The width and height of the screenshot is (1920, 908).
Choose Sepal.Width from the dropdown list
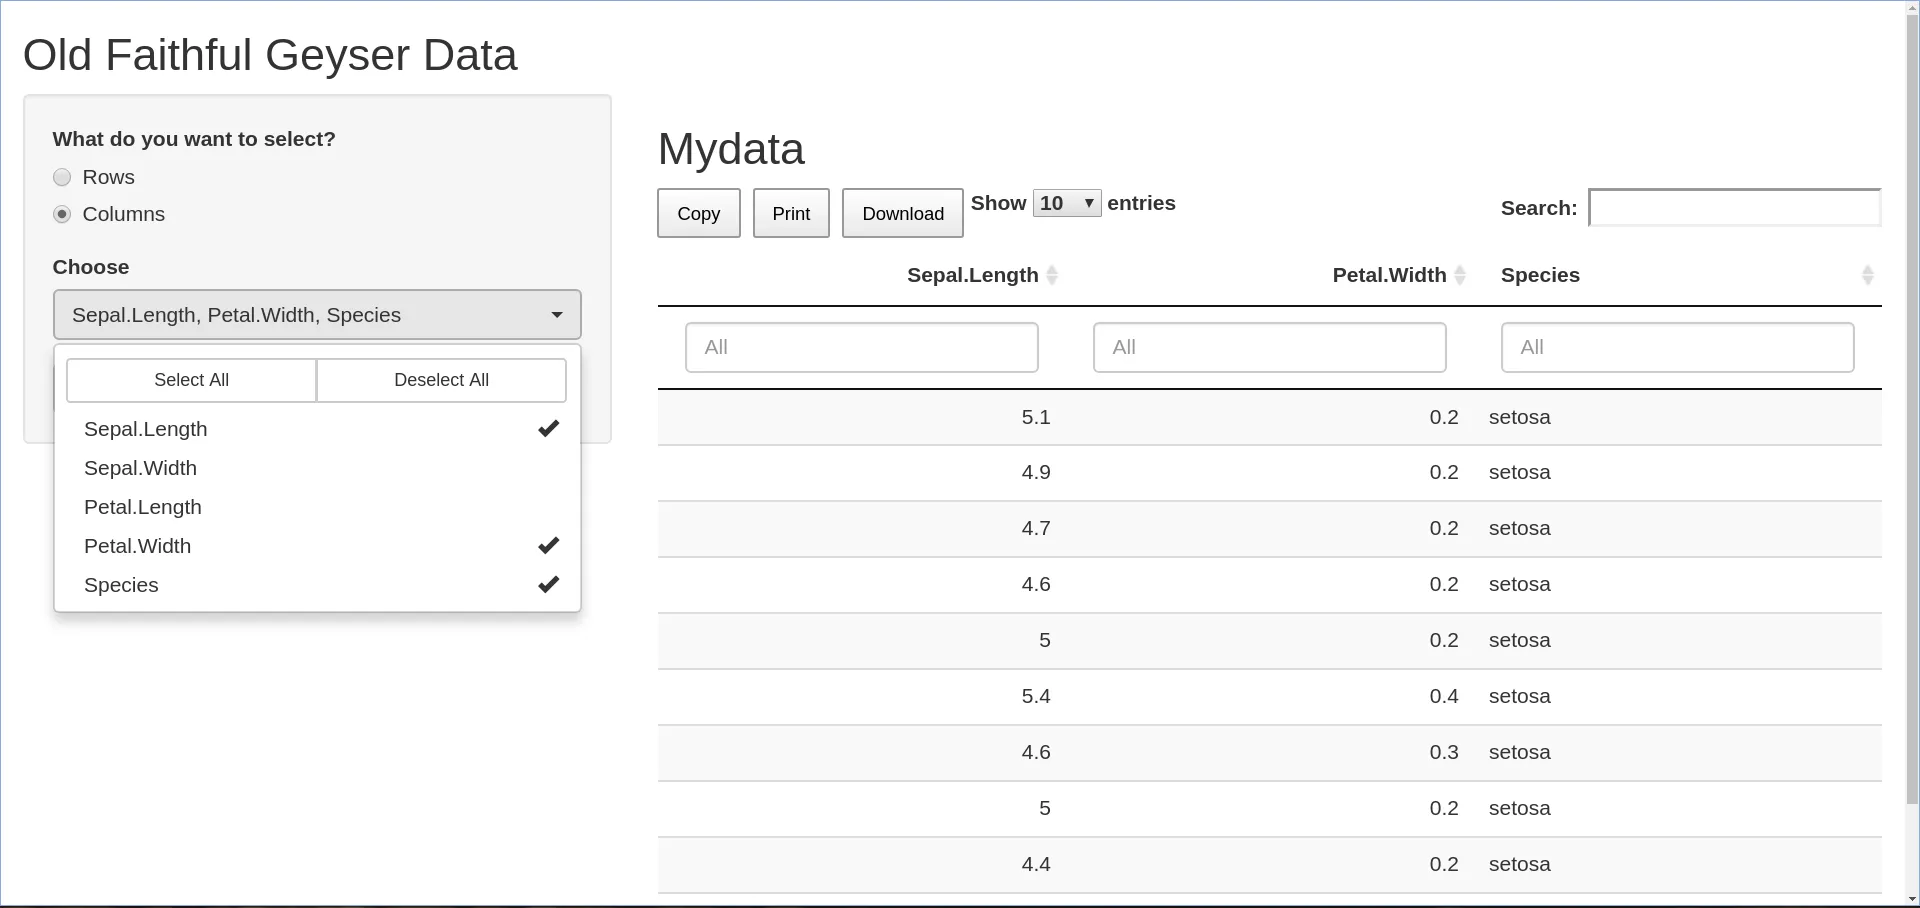141,468
